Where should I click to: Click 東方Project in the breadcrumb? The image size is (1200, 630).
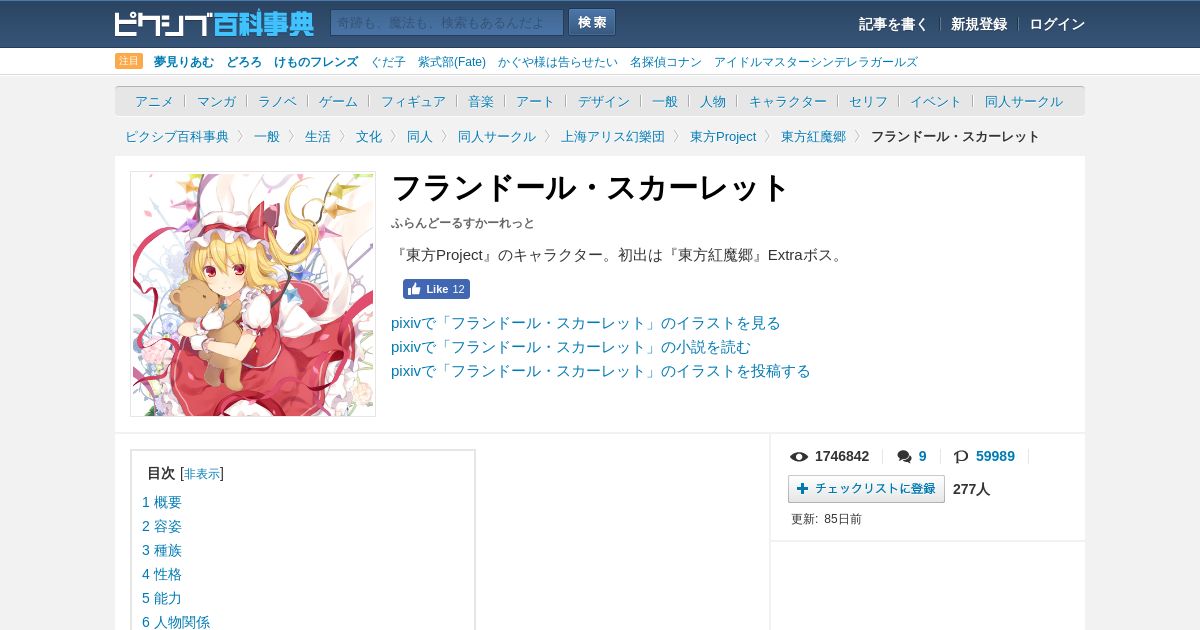[723, 136]
